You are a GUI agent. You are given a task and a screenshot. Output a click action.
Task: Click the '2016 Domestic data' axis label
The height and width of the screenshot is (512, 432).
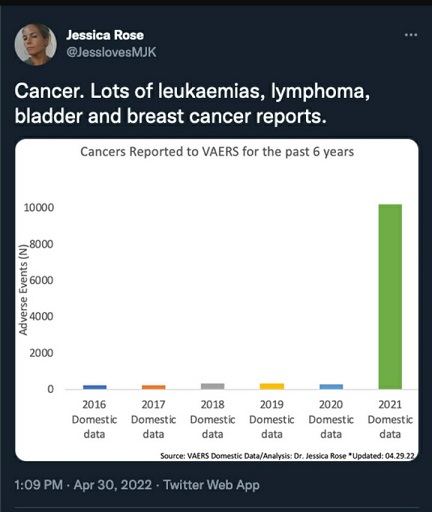94,419
